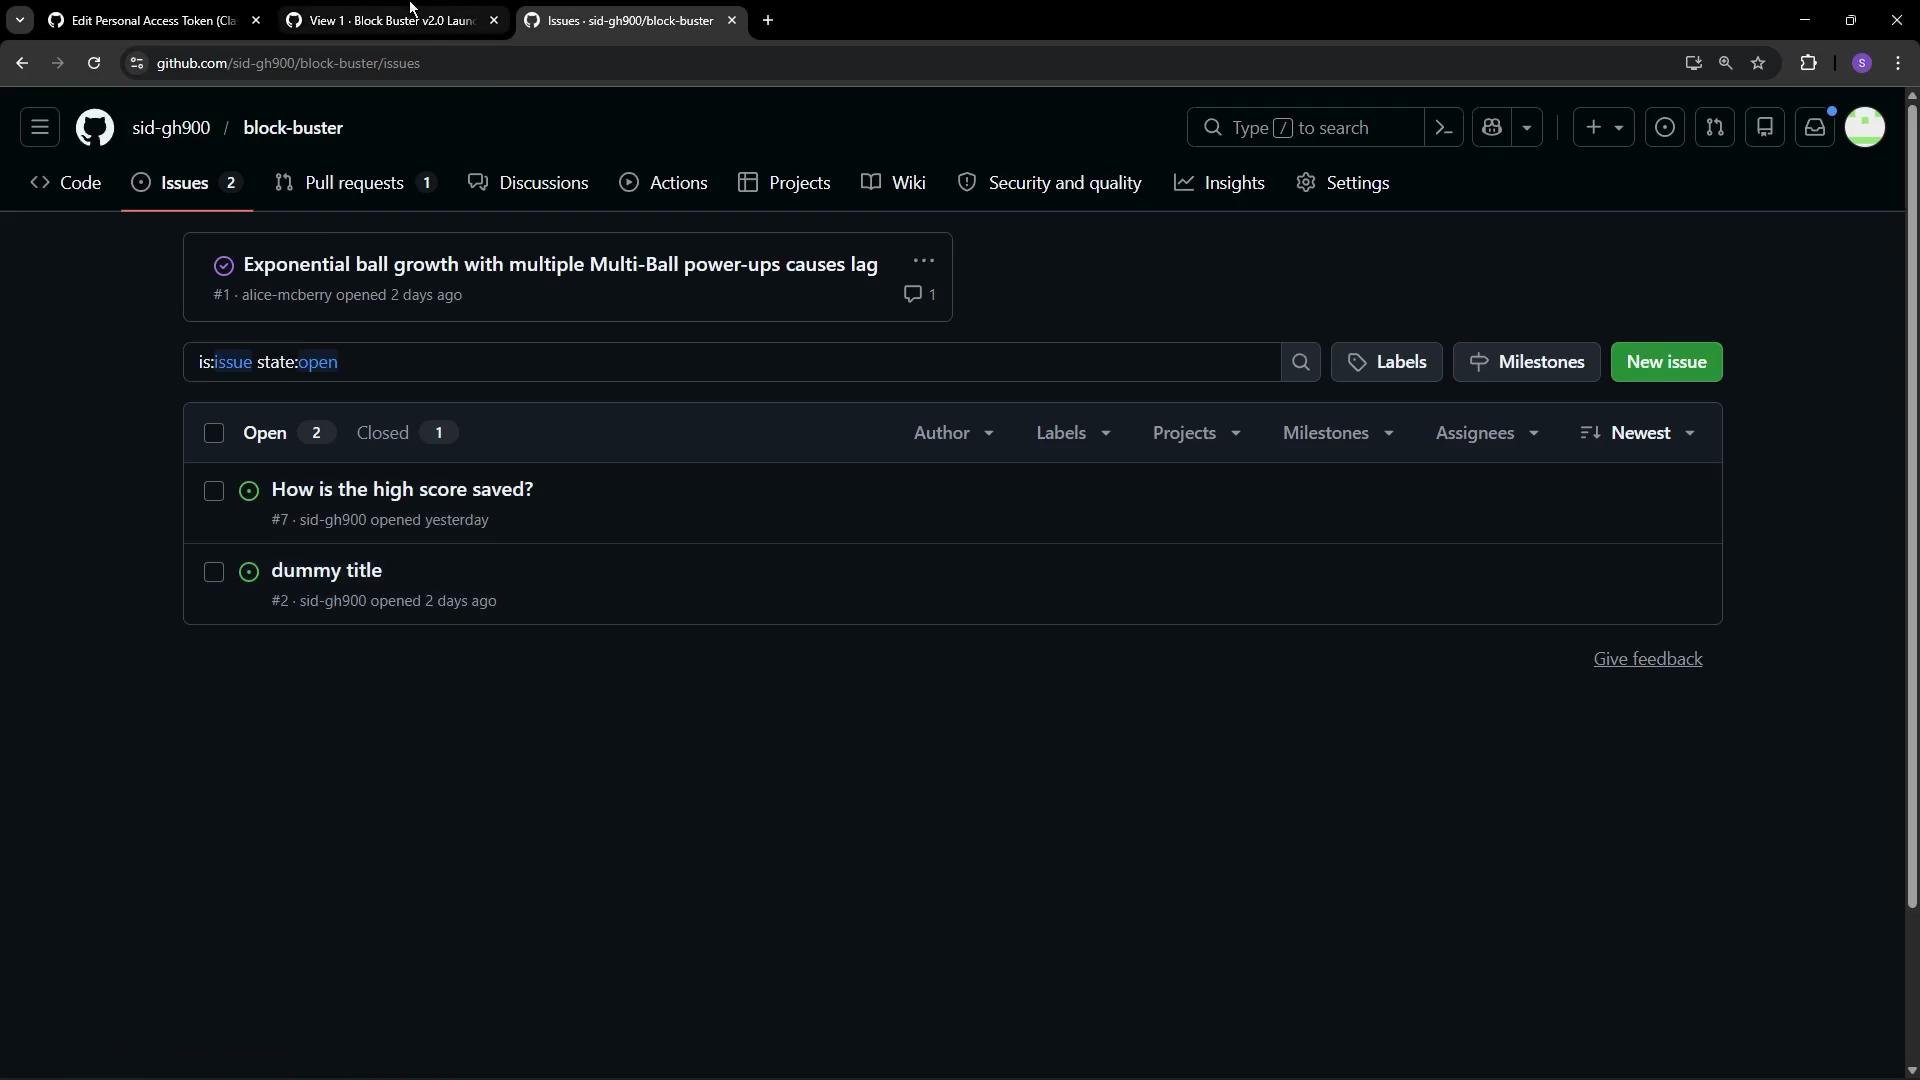The image size is (1920, 1080).
Task: Open the Newest sort dropdown
Action: [1638, 433]
